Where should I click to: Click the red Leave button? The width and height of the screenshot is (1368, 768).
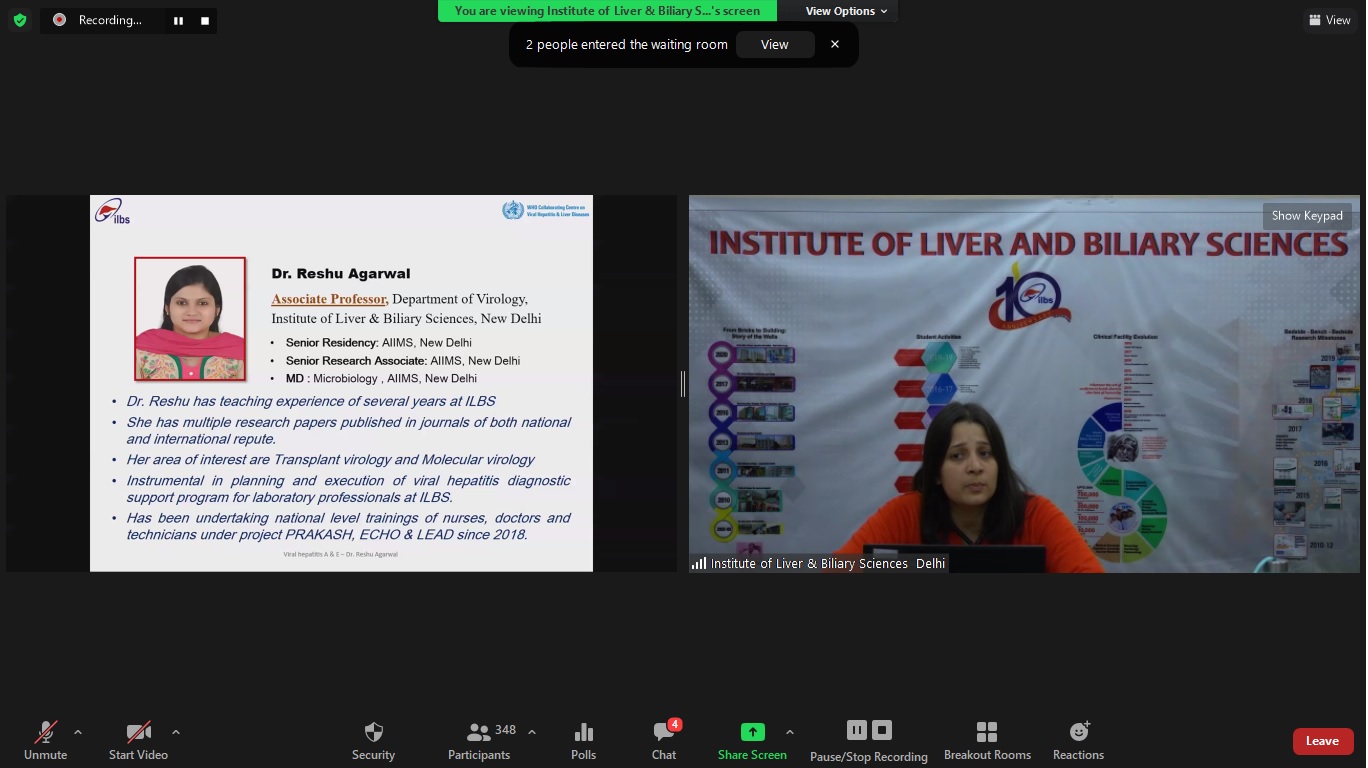[x=1323, y=741]
